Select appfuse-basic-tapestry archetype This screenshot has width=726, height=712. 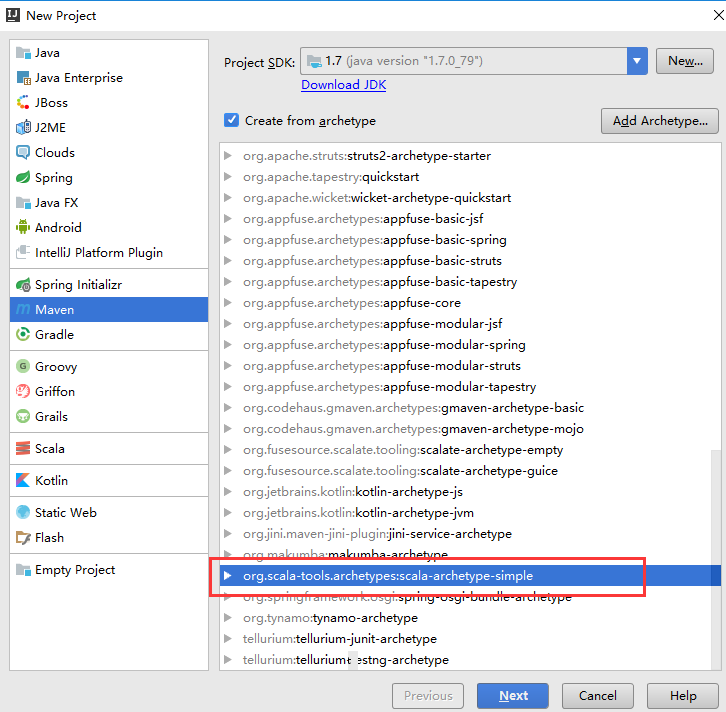pos(470,282)
